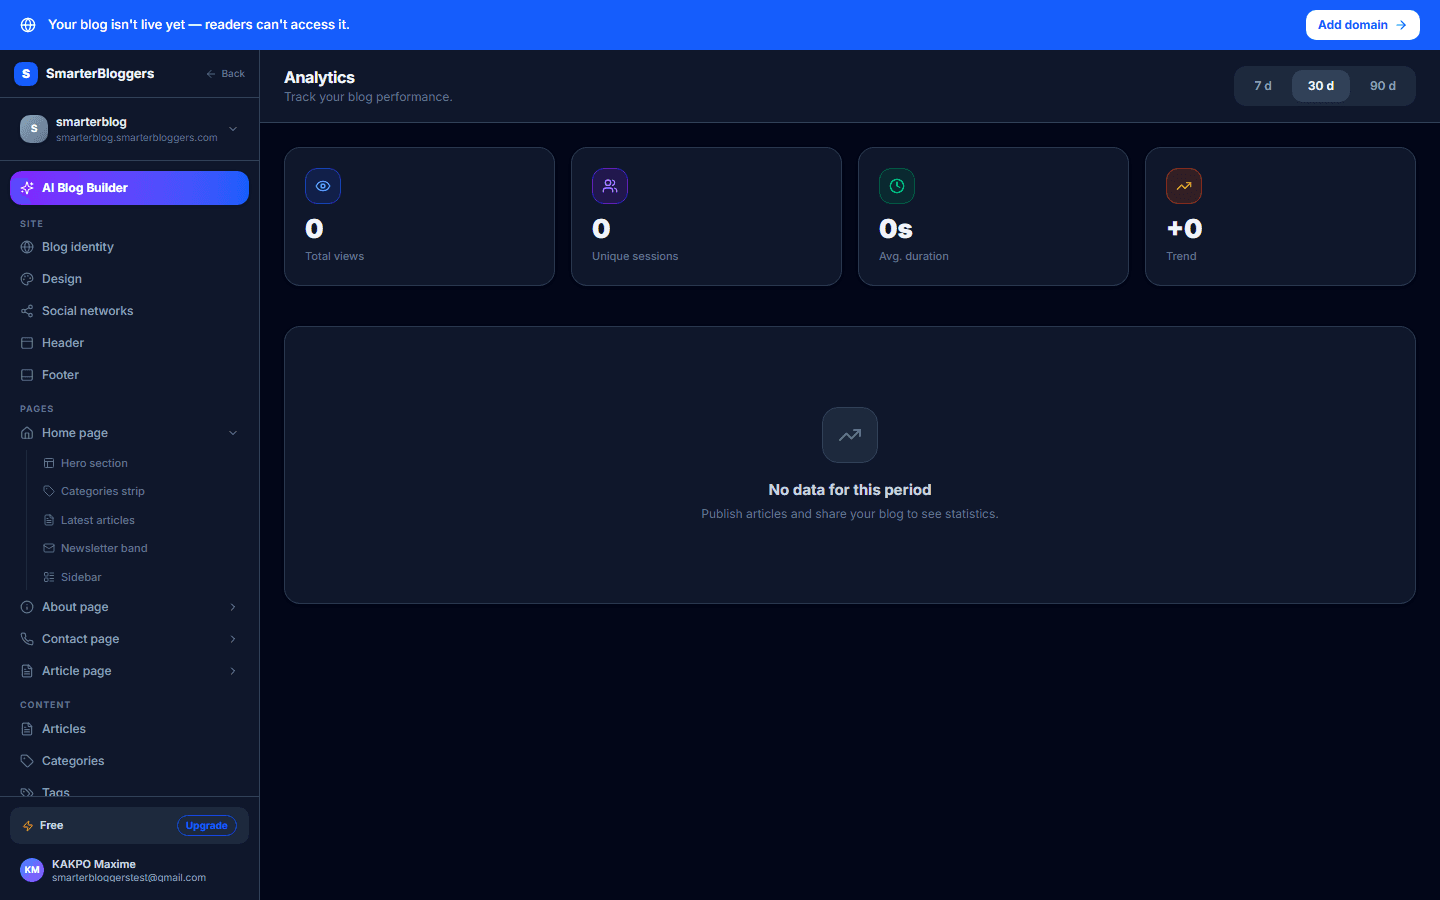Click the tag icon beside Categories strip
The height and width of the screenshot is (900, 1440).
pos(49,491)
